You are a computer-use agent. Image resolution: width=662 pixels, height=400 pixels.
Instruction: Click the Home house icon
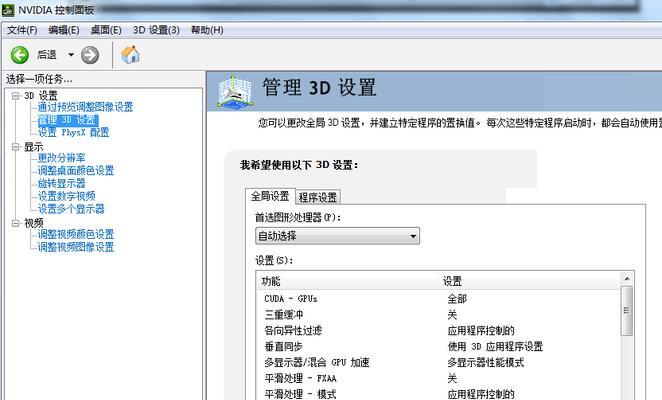click(x=130, y=54)
